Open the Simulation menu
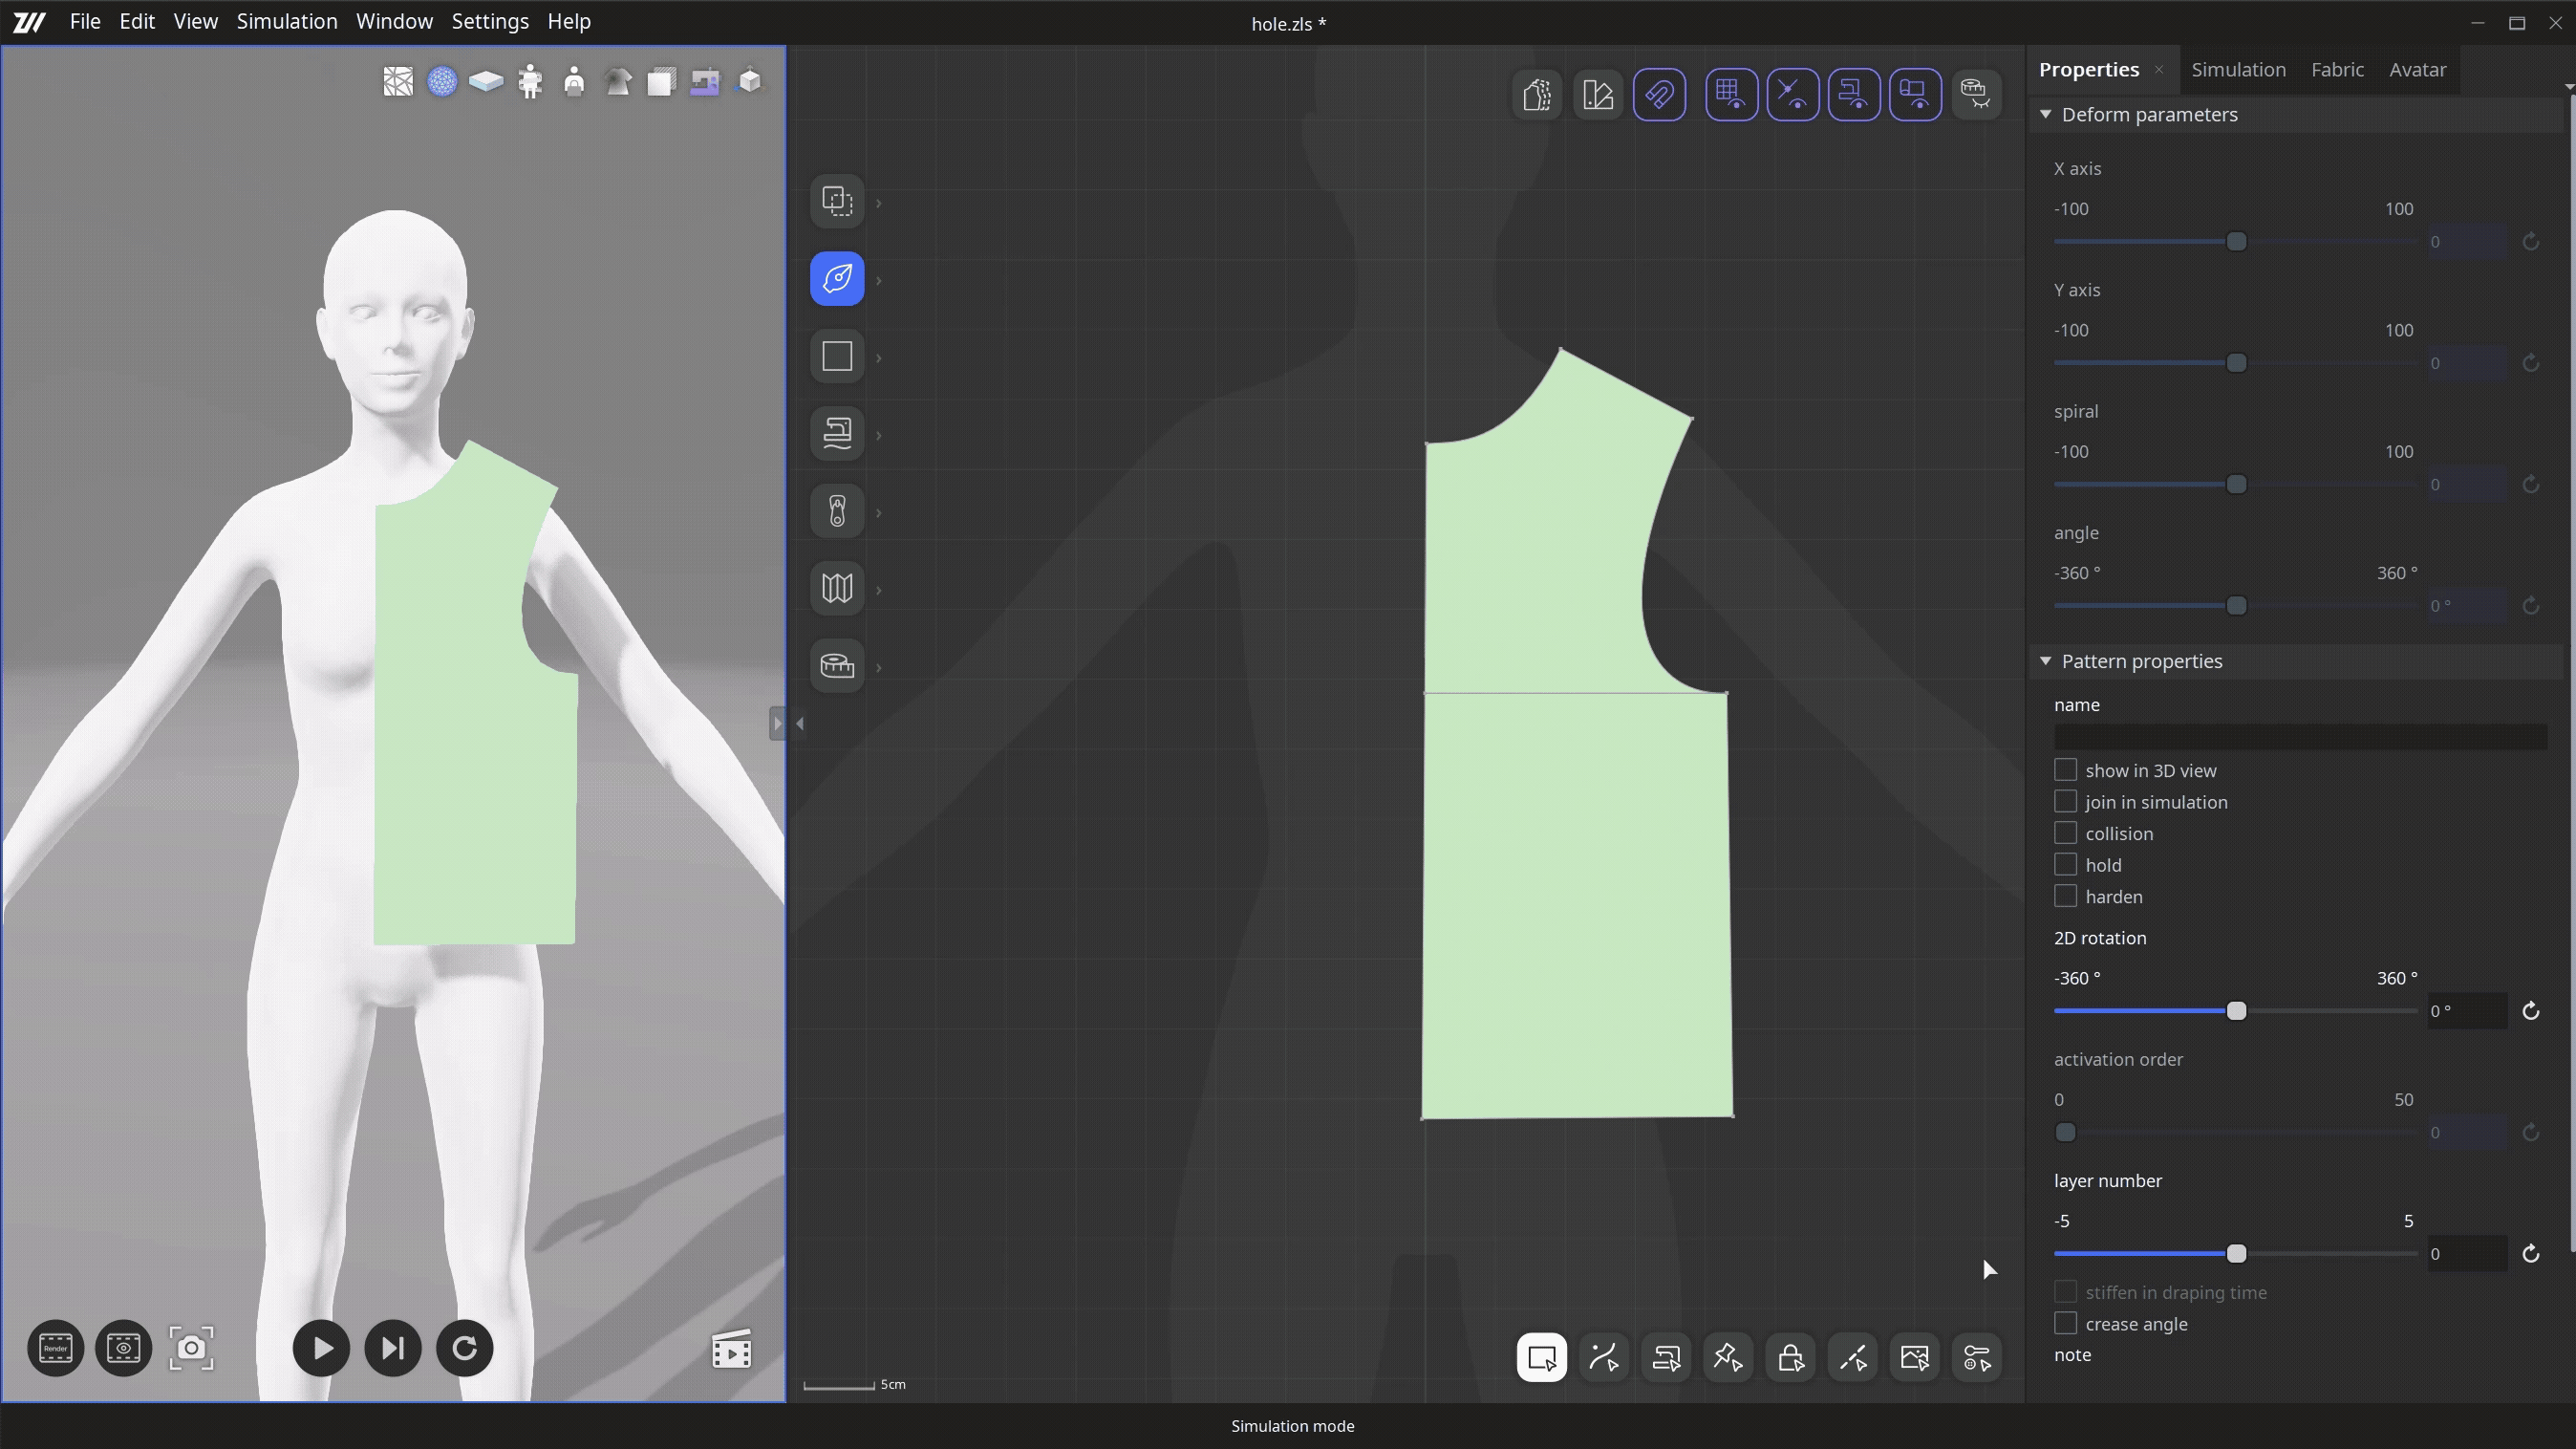Image resolution: width=2576 pixels, height=1449 pixels. 287,21
